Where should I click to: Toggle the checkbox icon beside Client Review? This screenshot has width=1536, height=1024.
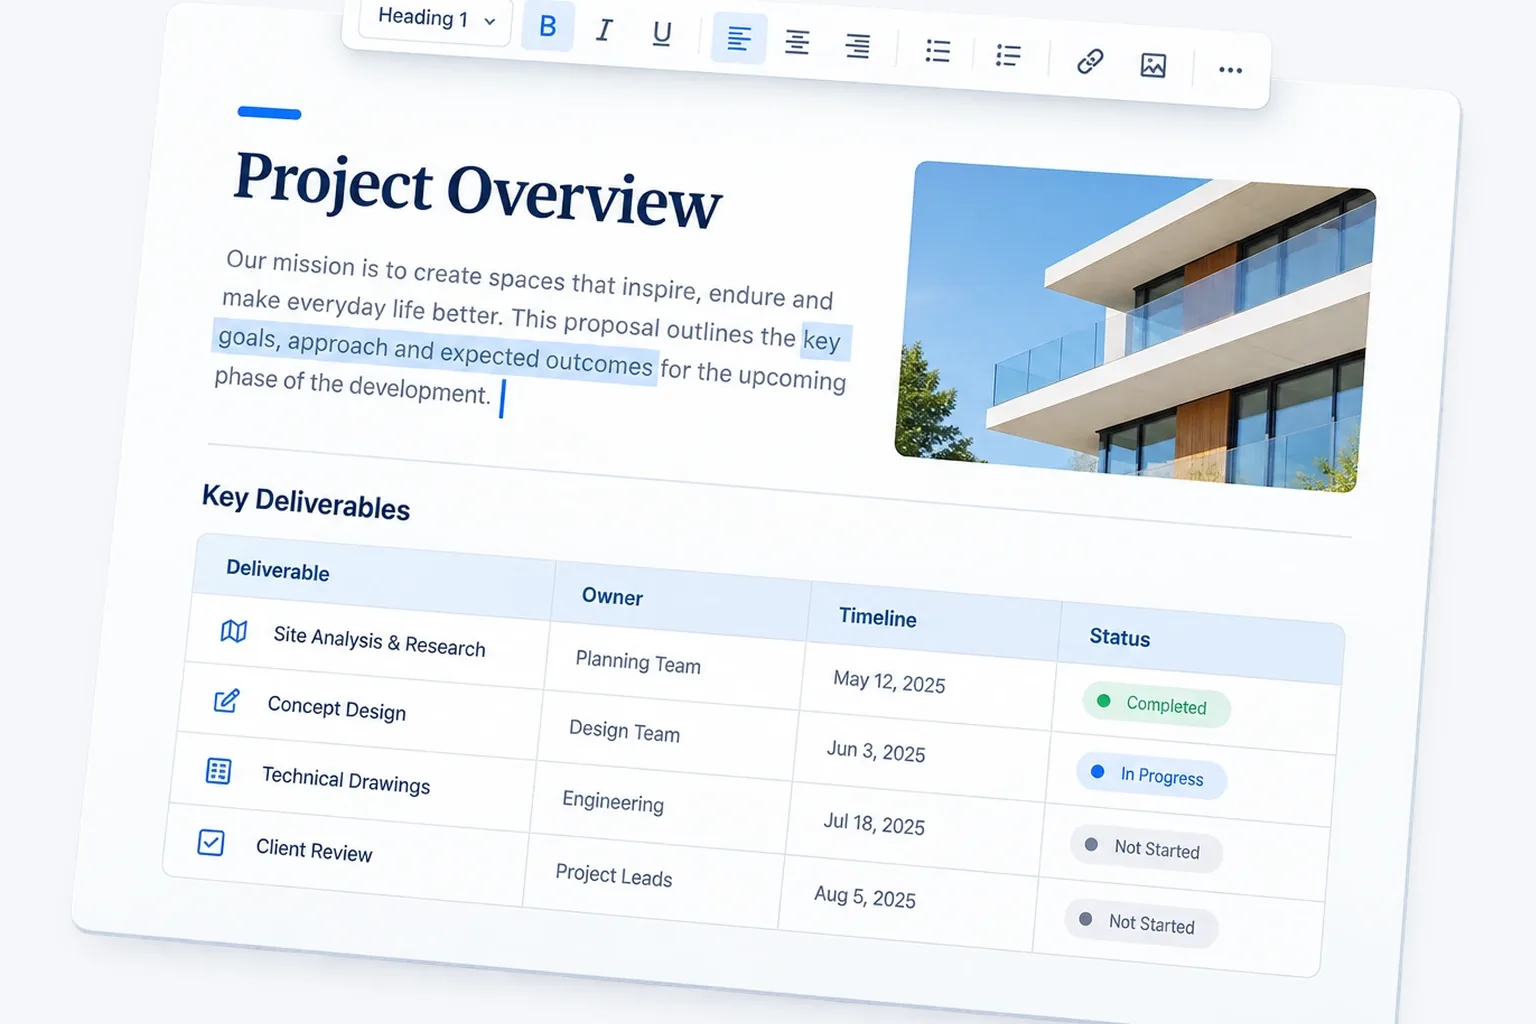211,842
